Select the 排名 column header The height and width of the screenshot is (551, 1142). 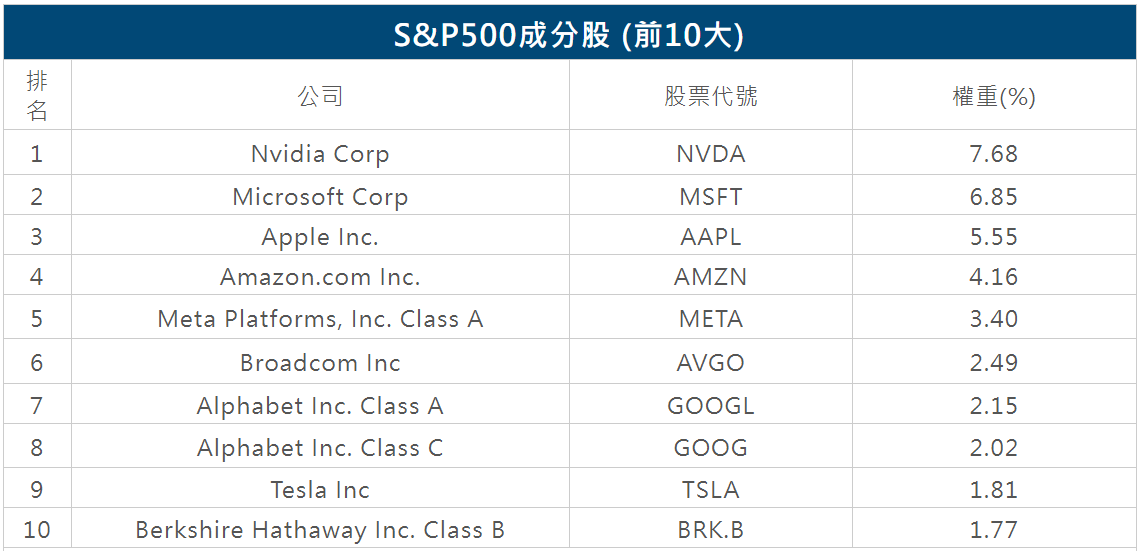pyautogui.click(x=37, y=96)
